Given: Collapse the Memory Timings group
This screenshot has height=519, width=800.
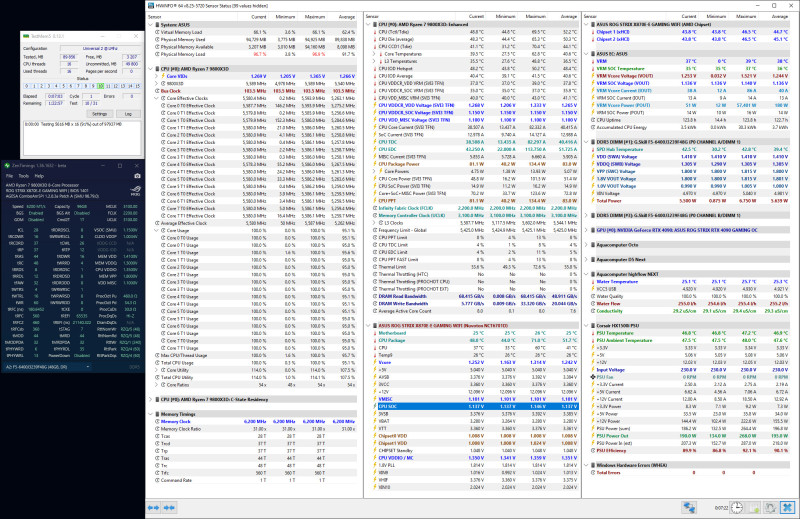Looking at the screenshot, I should (x=150, y=414).
